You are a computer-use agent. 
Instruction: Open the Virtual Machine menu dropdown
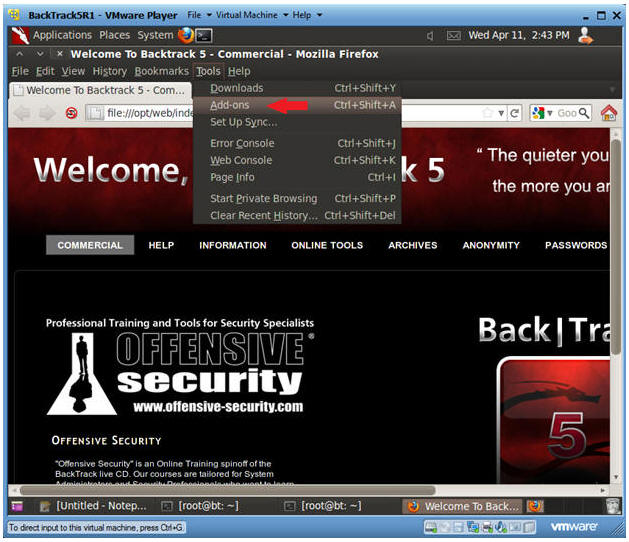(x=252, y=15)
